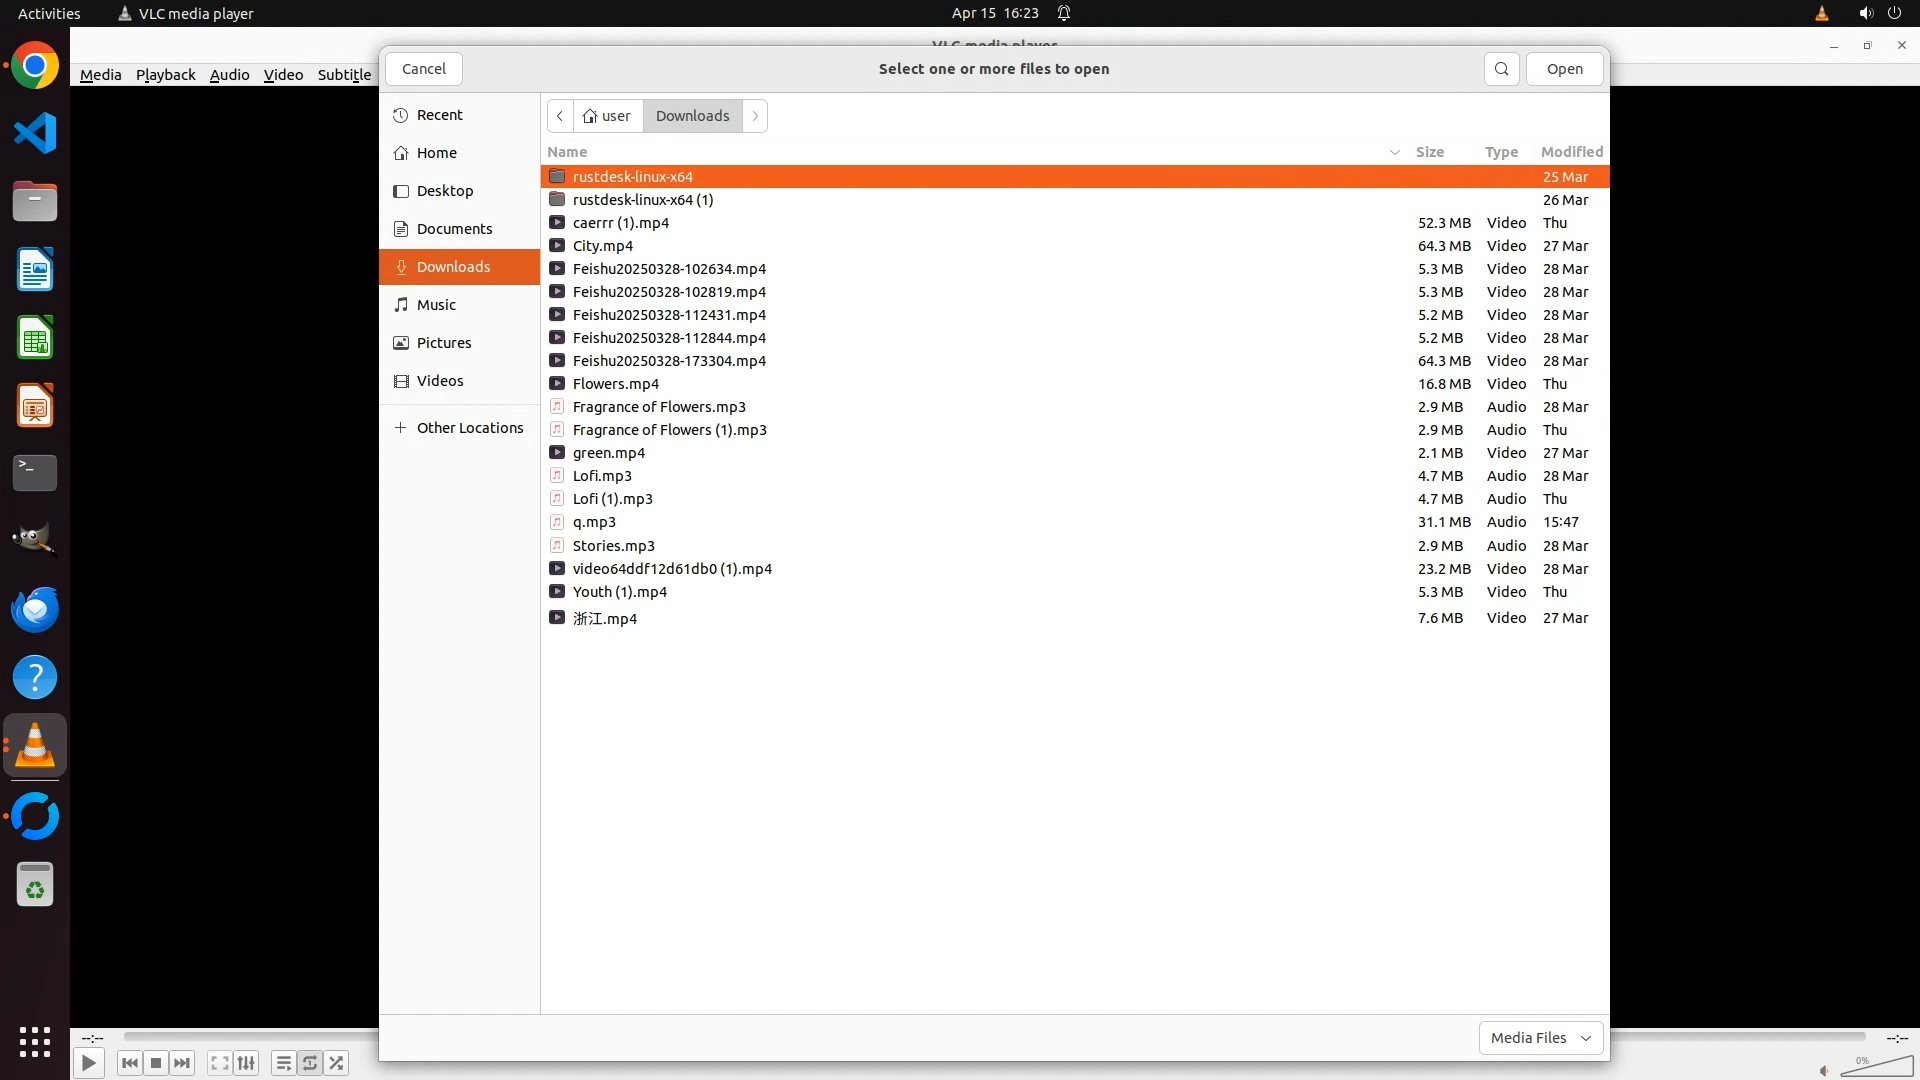1920x1080 pixels.
Task: Open the Media menu
Action: pyautogui.click(x=100, y=75)
